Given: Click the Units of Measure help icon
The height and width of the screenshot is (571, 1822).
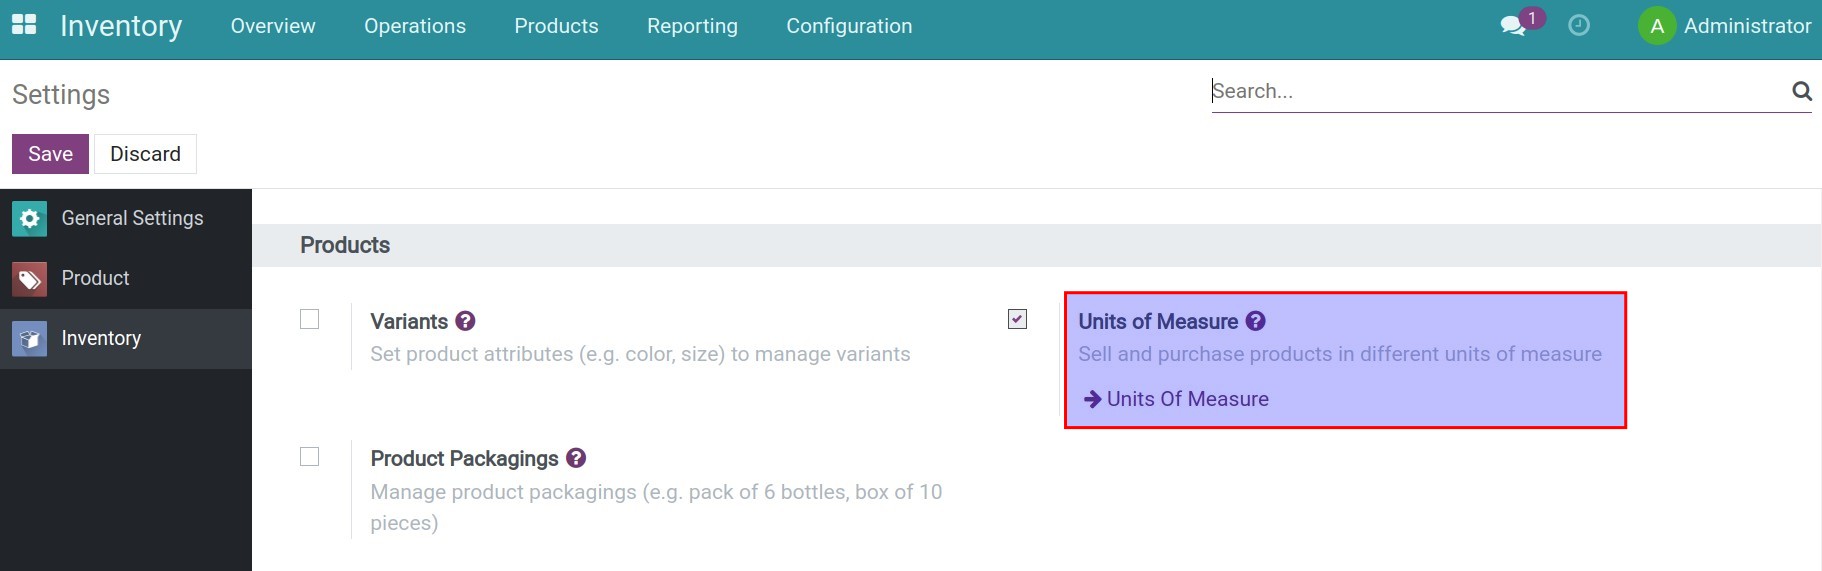Looking at the screenshot, I should (x=1256, y=321).
